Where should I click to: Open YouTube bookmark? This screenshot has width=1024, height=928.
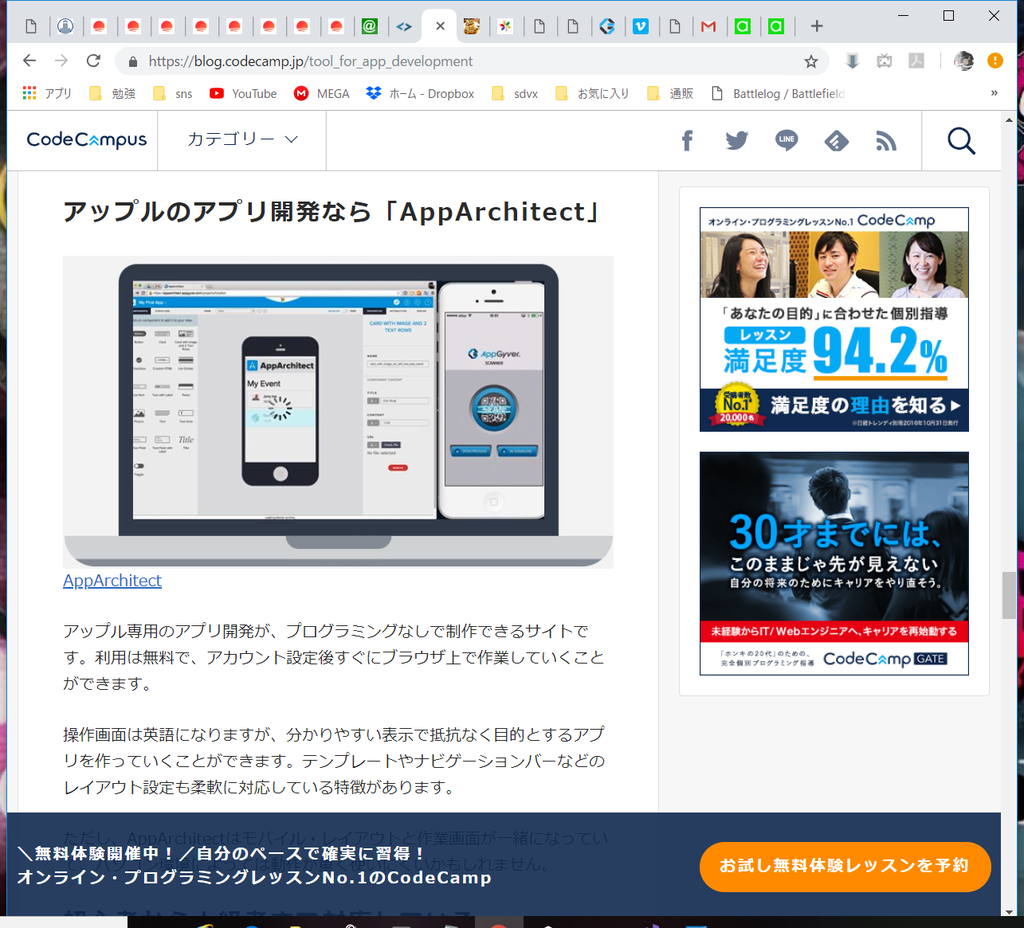(243, 93)
